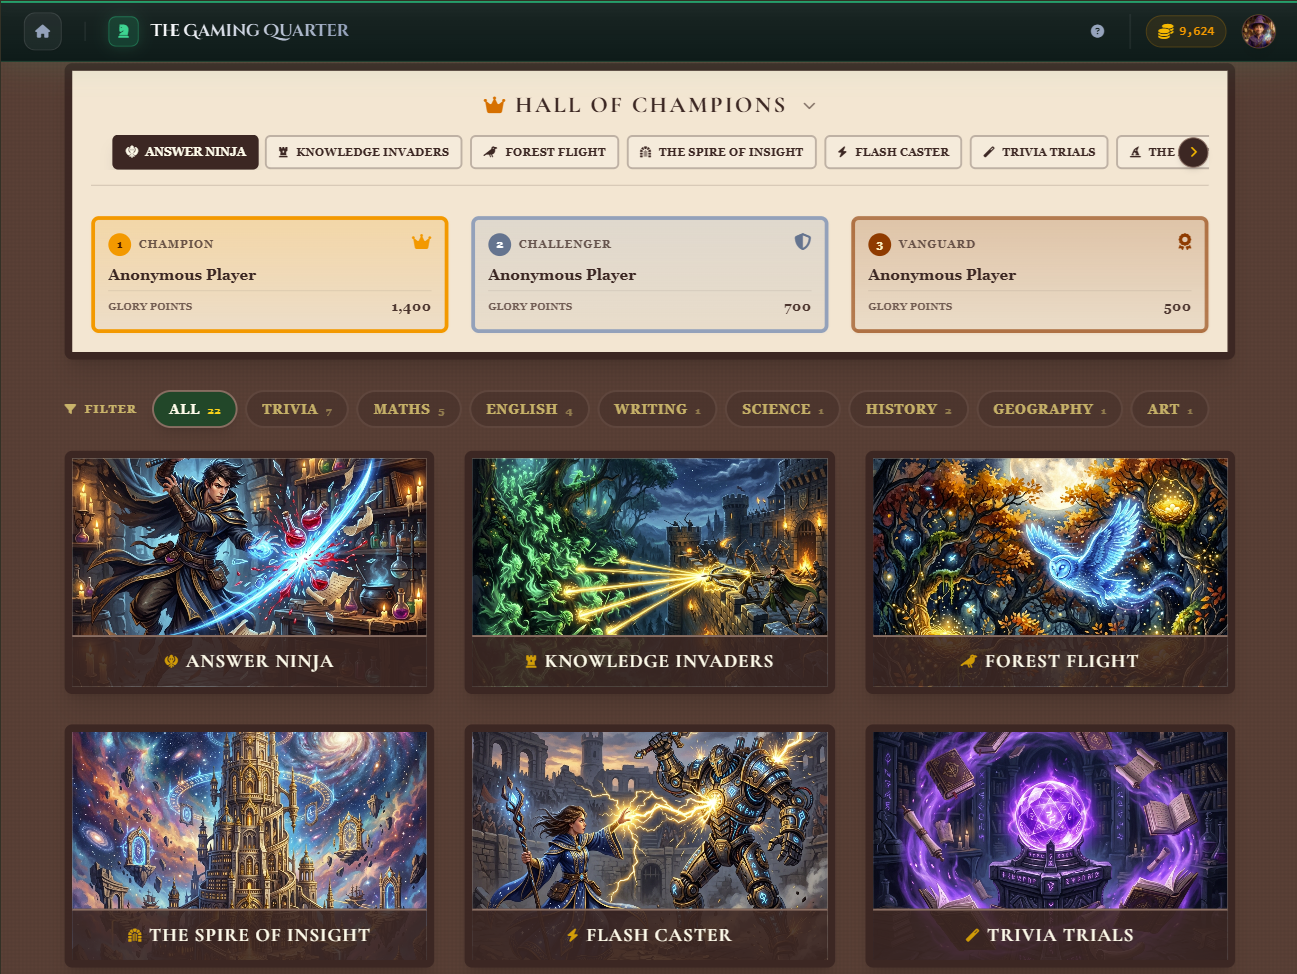Select the rank 1 badge on Champion card
This screenshot has height=974, width=1297.
point(120,244)
